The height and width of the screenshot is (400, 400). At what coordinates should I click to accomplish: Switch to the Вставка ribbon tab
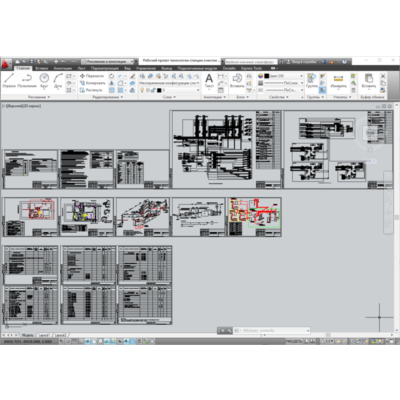point(42,68)
